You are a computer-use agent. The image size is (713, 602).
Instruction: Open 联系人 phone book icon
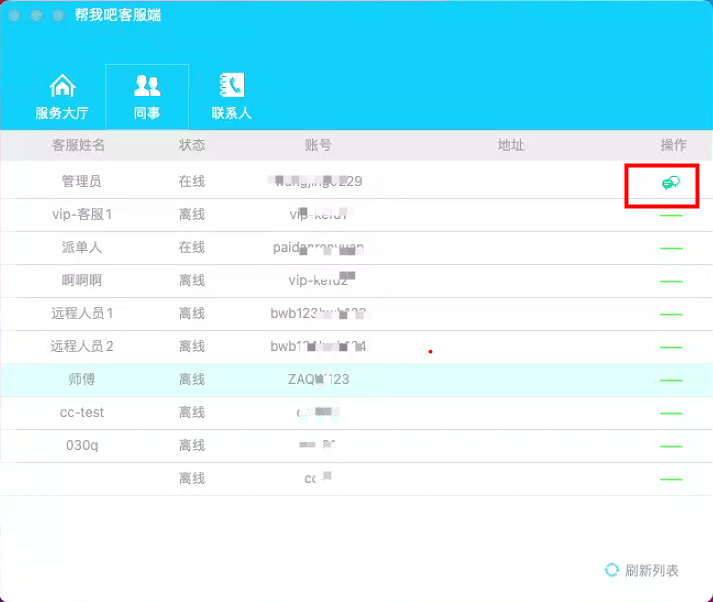232,85
